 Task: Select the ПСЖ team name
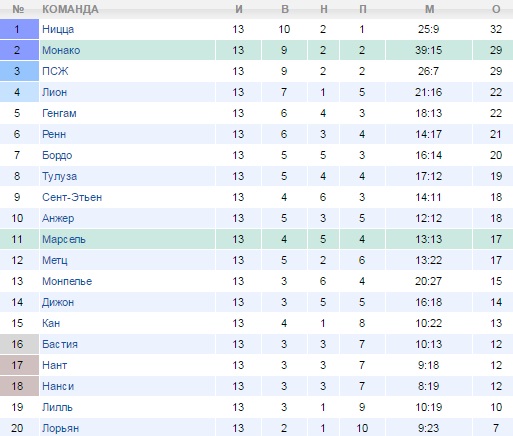tap(55, 71)
